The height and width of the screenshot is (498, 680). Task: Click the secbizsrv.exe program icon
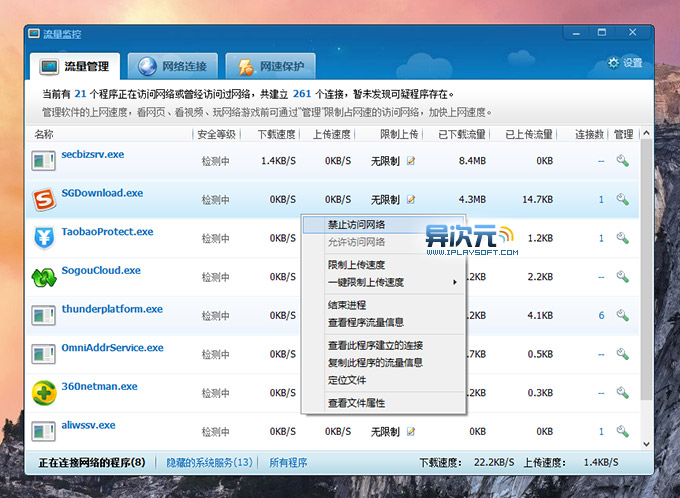tap(43, 161)
